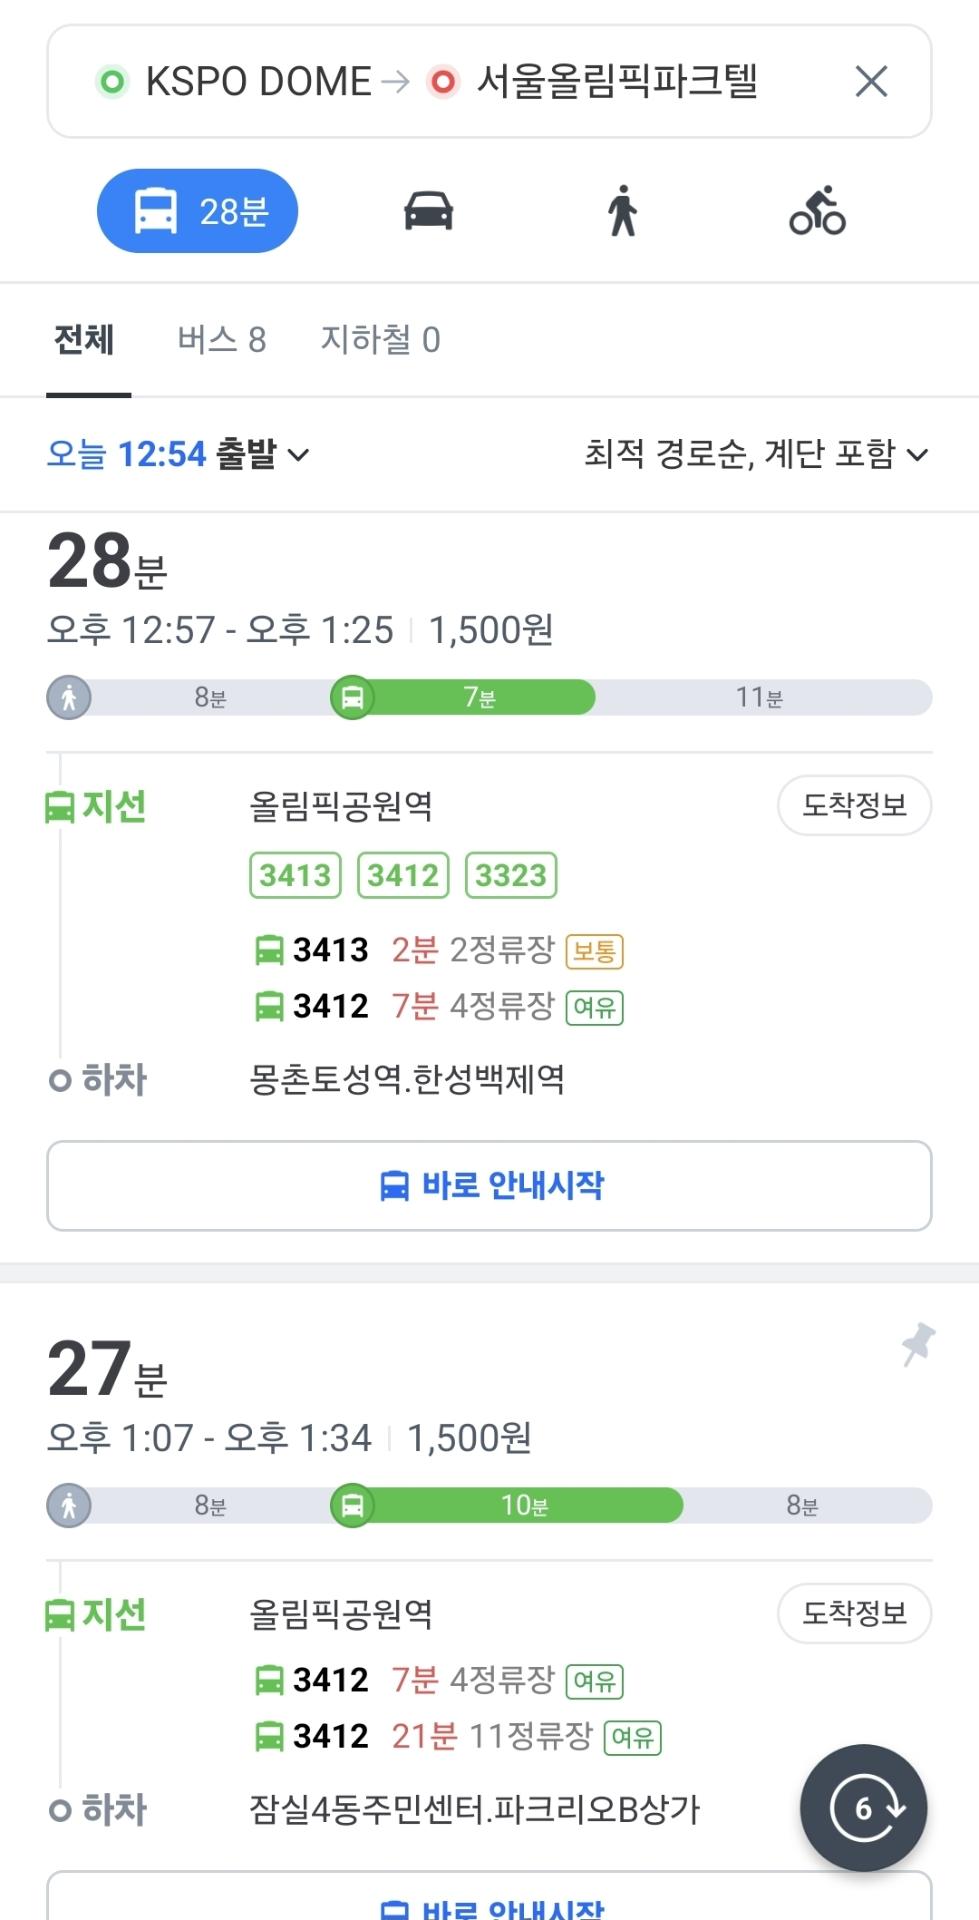Select the walking directions icon
Image resolution: width=979 pixels, height=1920 pixels.
622,211
